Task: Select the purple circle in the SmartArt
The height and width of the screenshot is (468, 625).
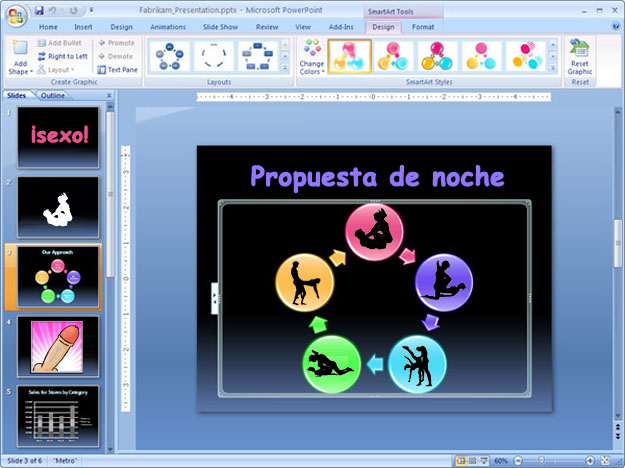Action: click(444, 282)
